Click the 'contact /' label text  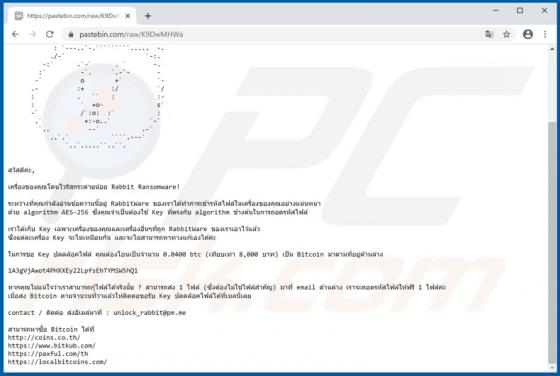coord(25,312)
